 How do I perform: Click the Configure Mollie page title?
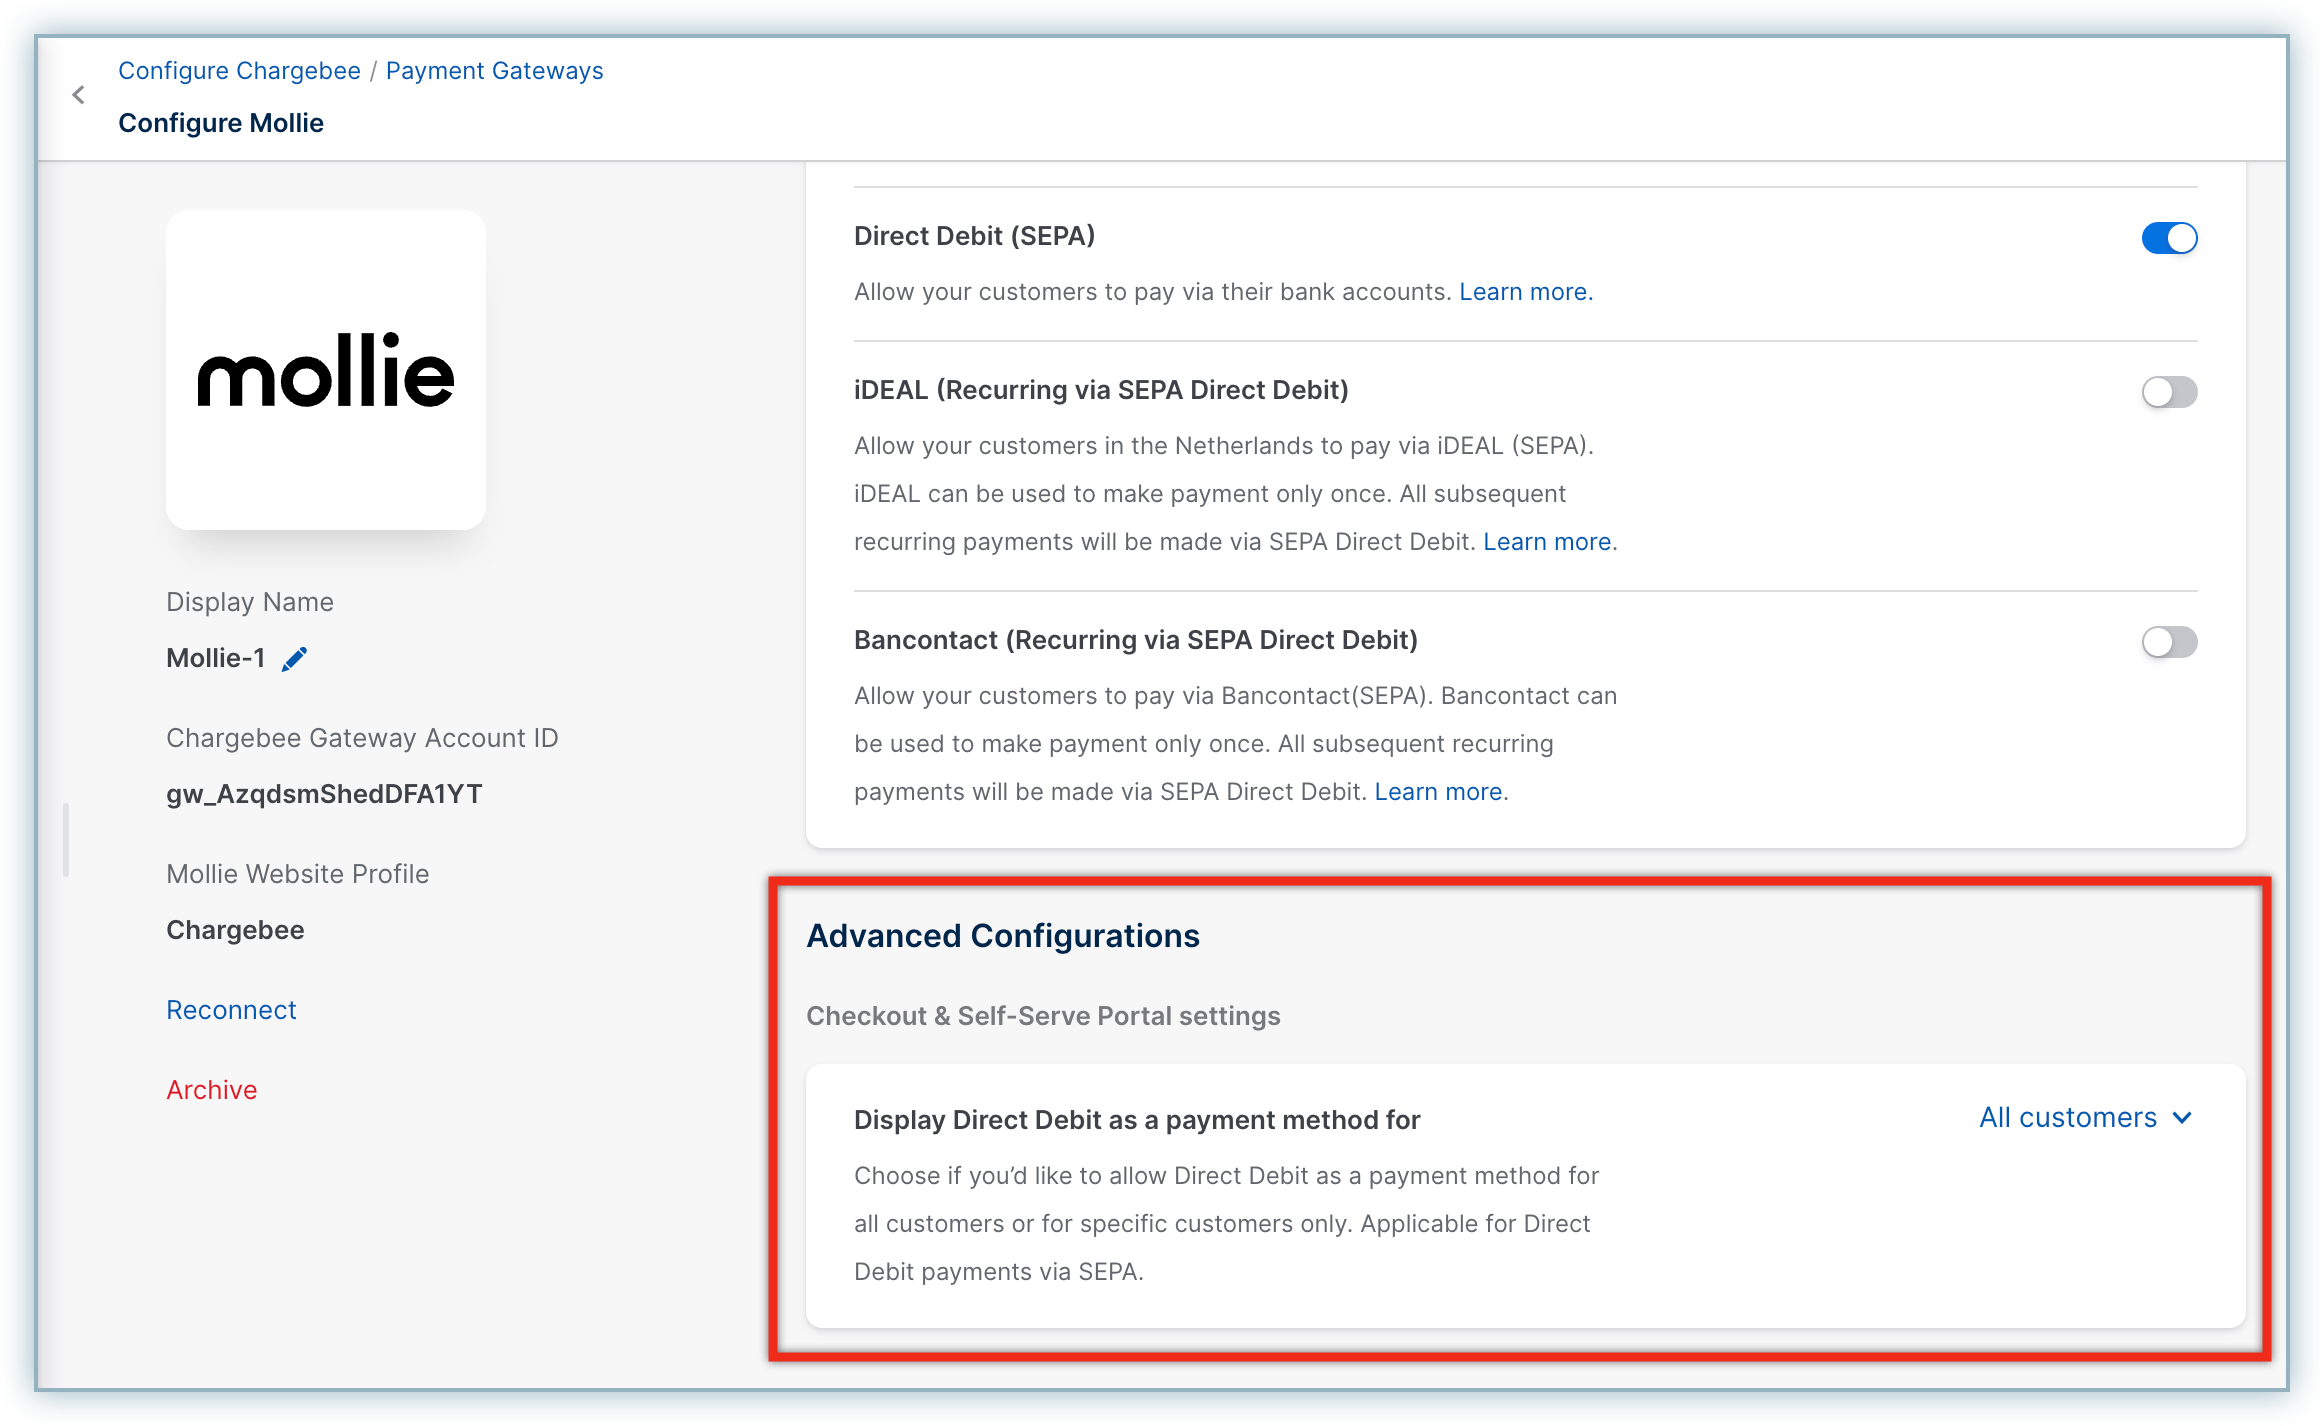221,123
